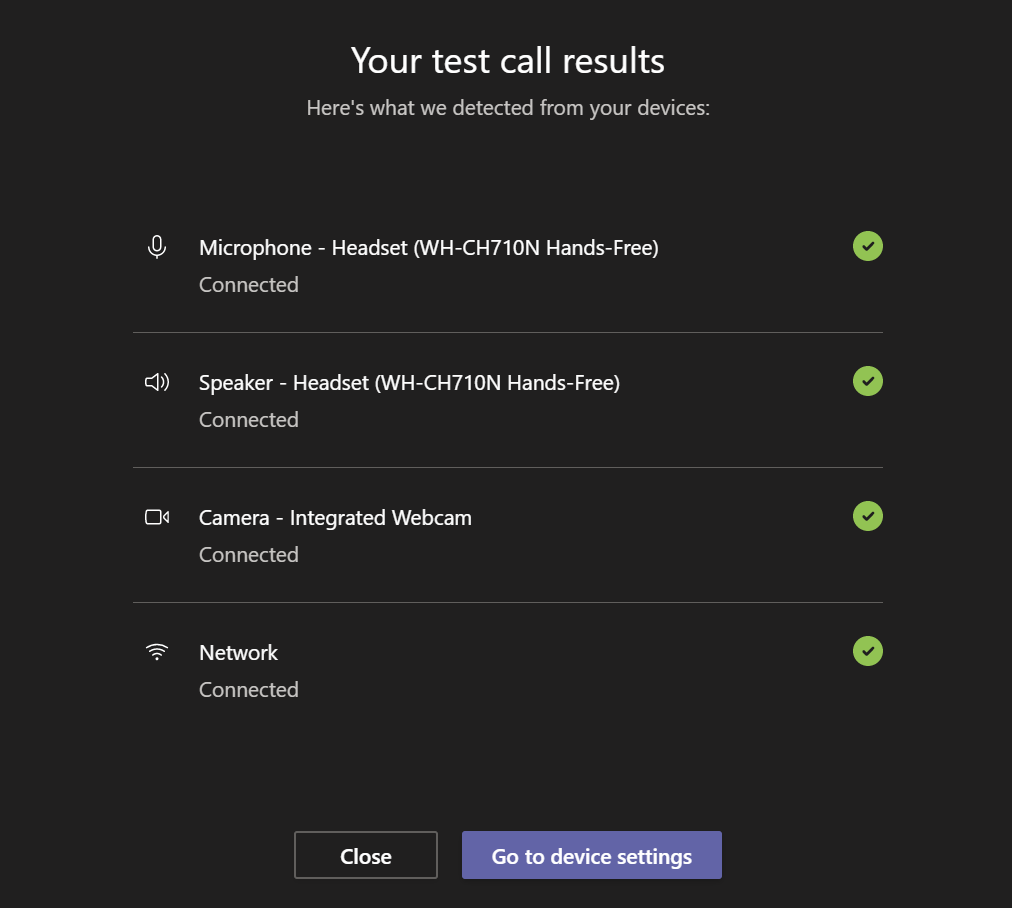Open Go to device settings

click(591, 855)
